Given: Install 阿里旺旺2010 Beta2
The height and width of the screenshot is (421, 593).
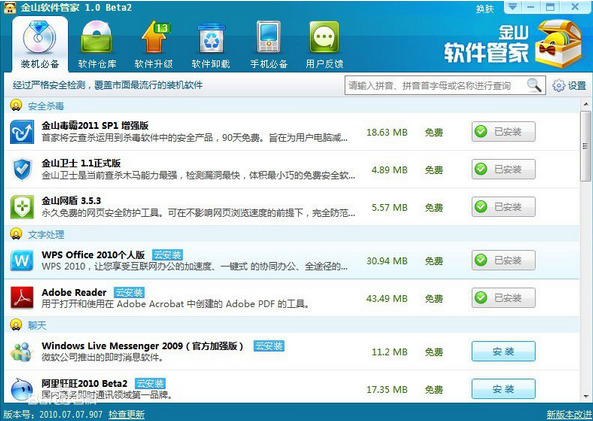Looking at the screenshot, I should pos(503,389).
